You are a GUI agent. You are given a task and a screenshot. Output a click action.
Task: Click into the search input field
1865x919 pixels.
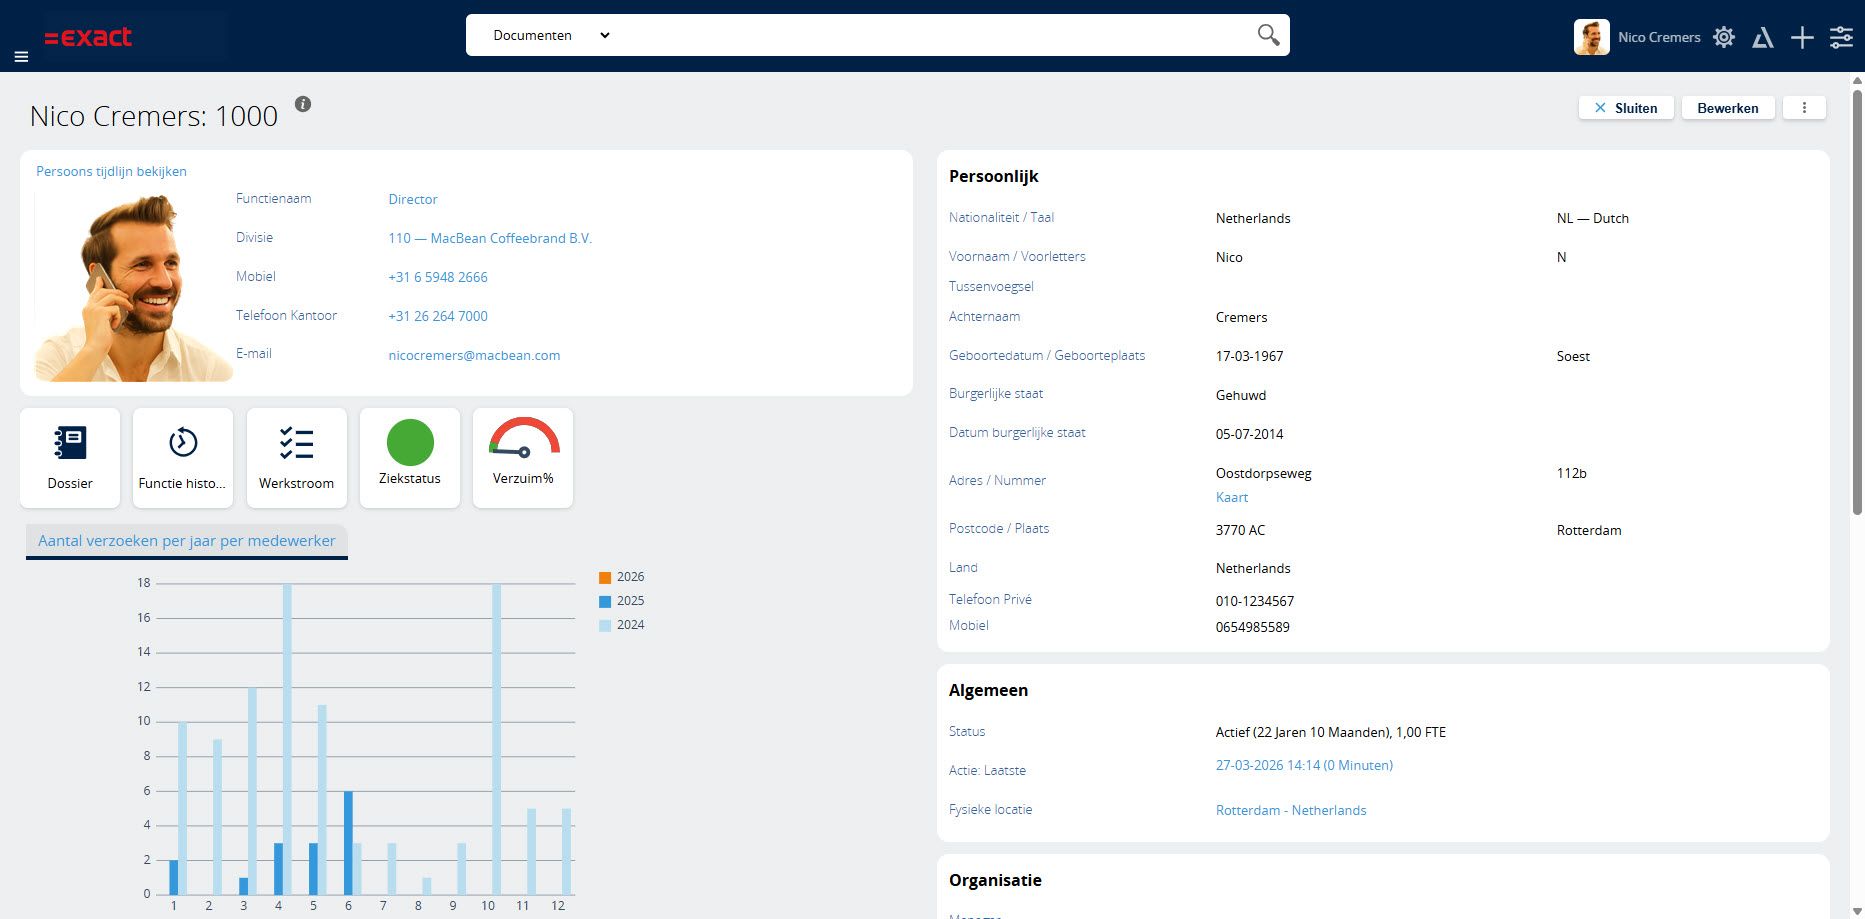pos(930,35)
